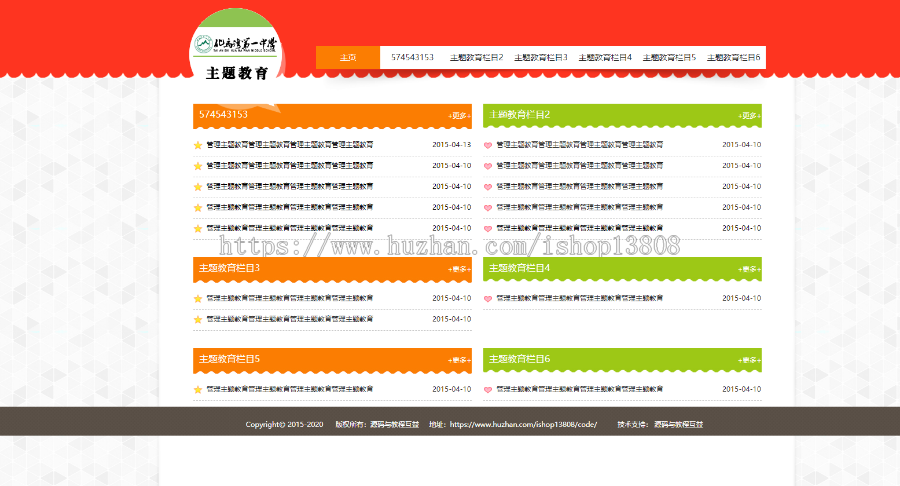
Task: Click the date in 主题教育栏目6's article row
Action: (x=742, y=389)
